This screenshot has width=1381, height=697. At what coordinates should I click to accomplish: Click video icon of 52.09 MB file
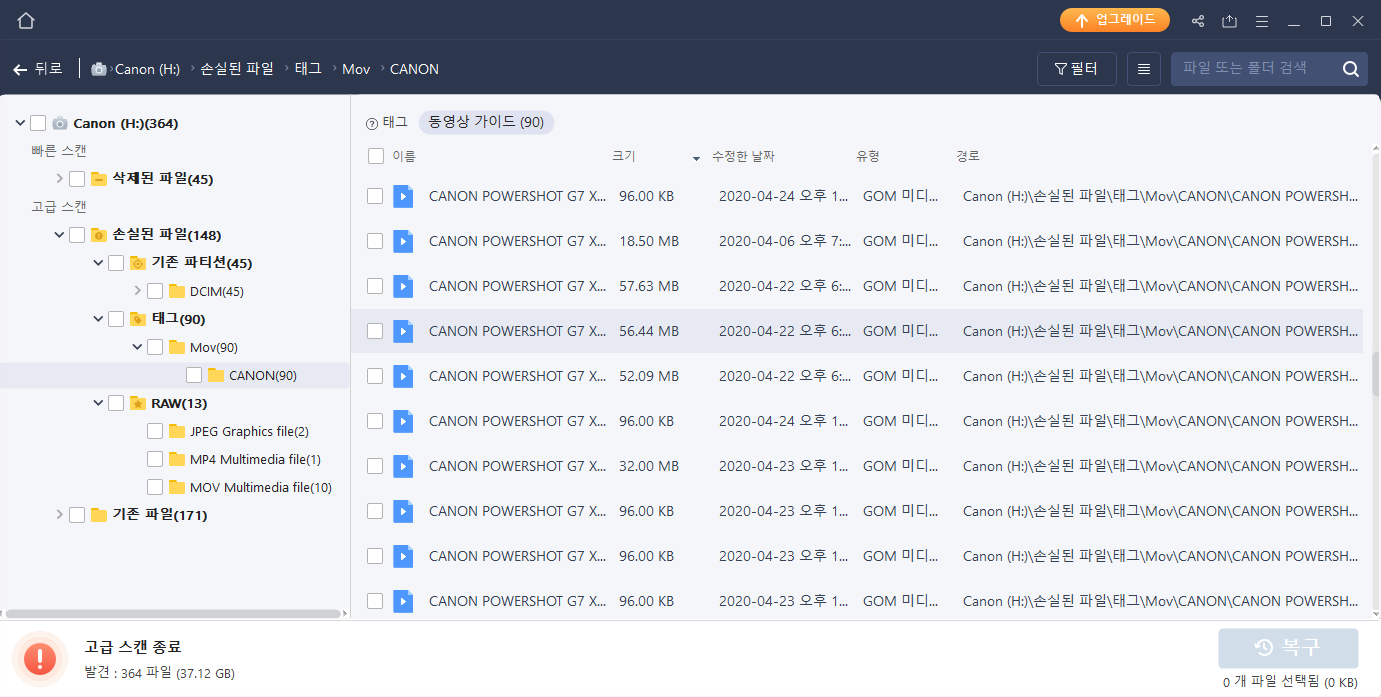coord(402,376)
